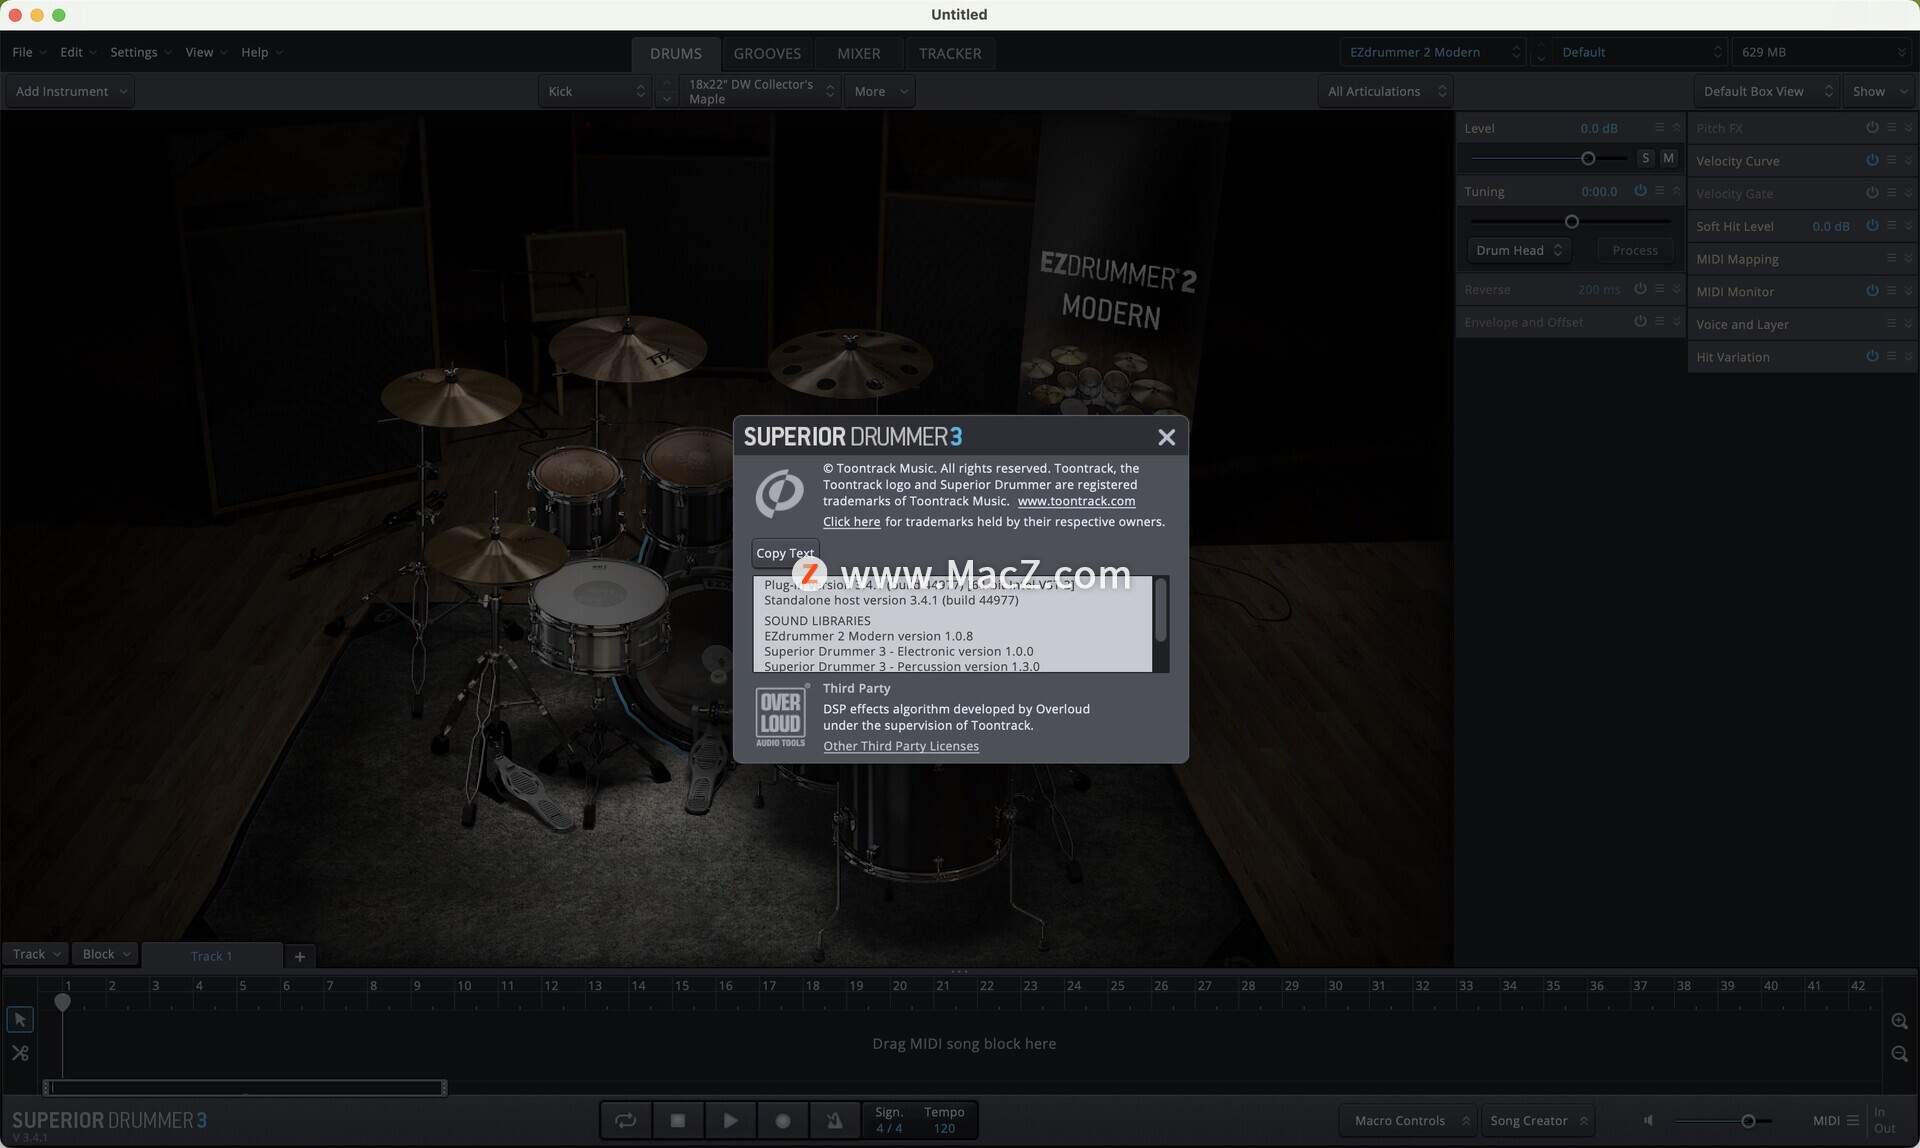Open the Reverse section menu icon
The width and height of the screenshot is (1920, 1148).
[x=1660, y=289]
